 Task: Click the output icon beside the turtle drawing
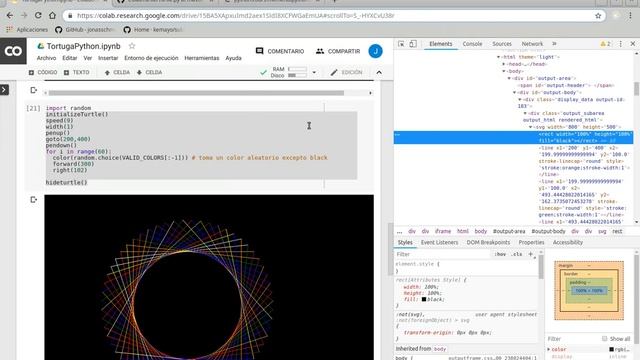33,200
